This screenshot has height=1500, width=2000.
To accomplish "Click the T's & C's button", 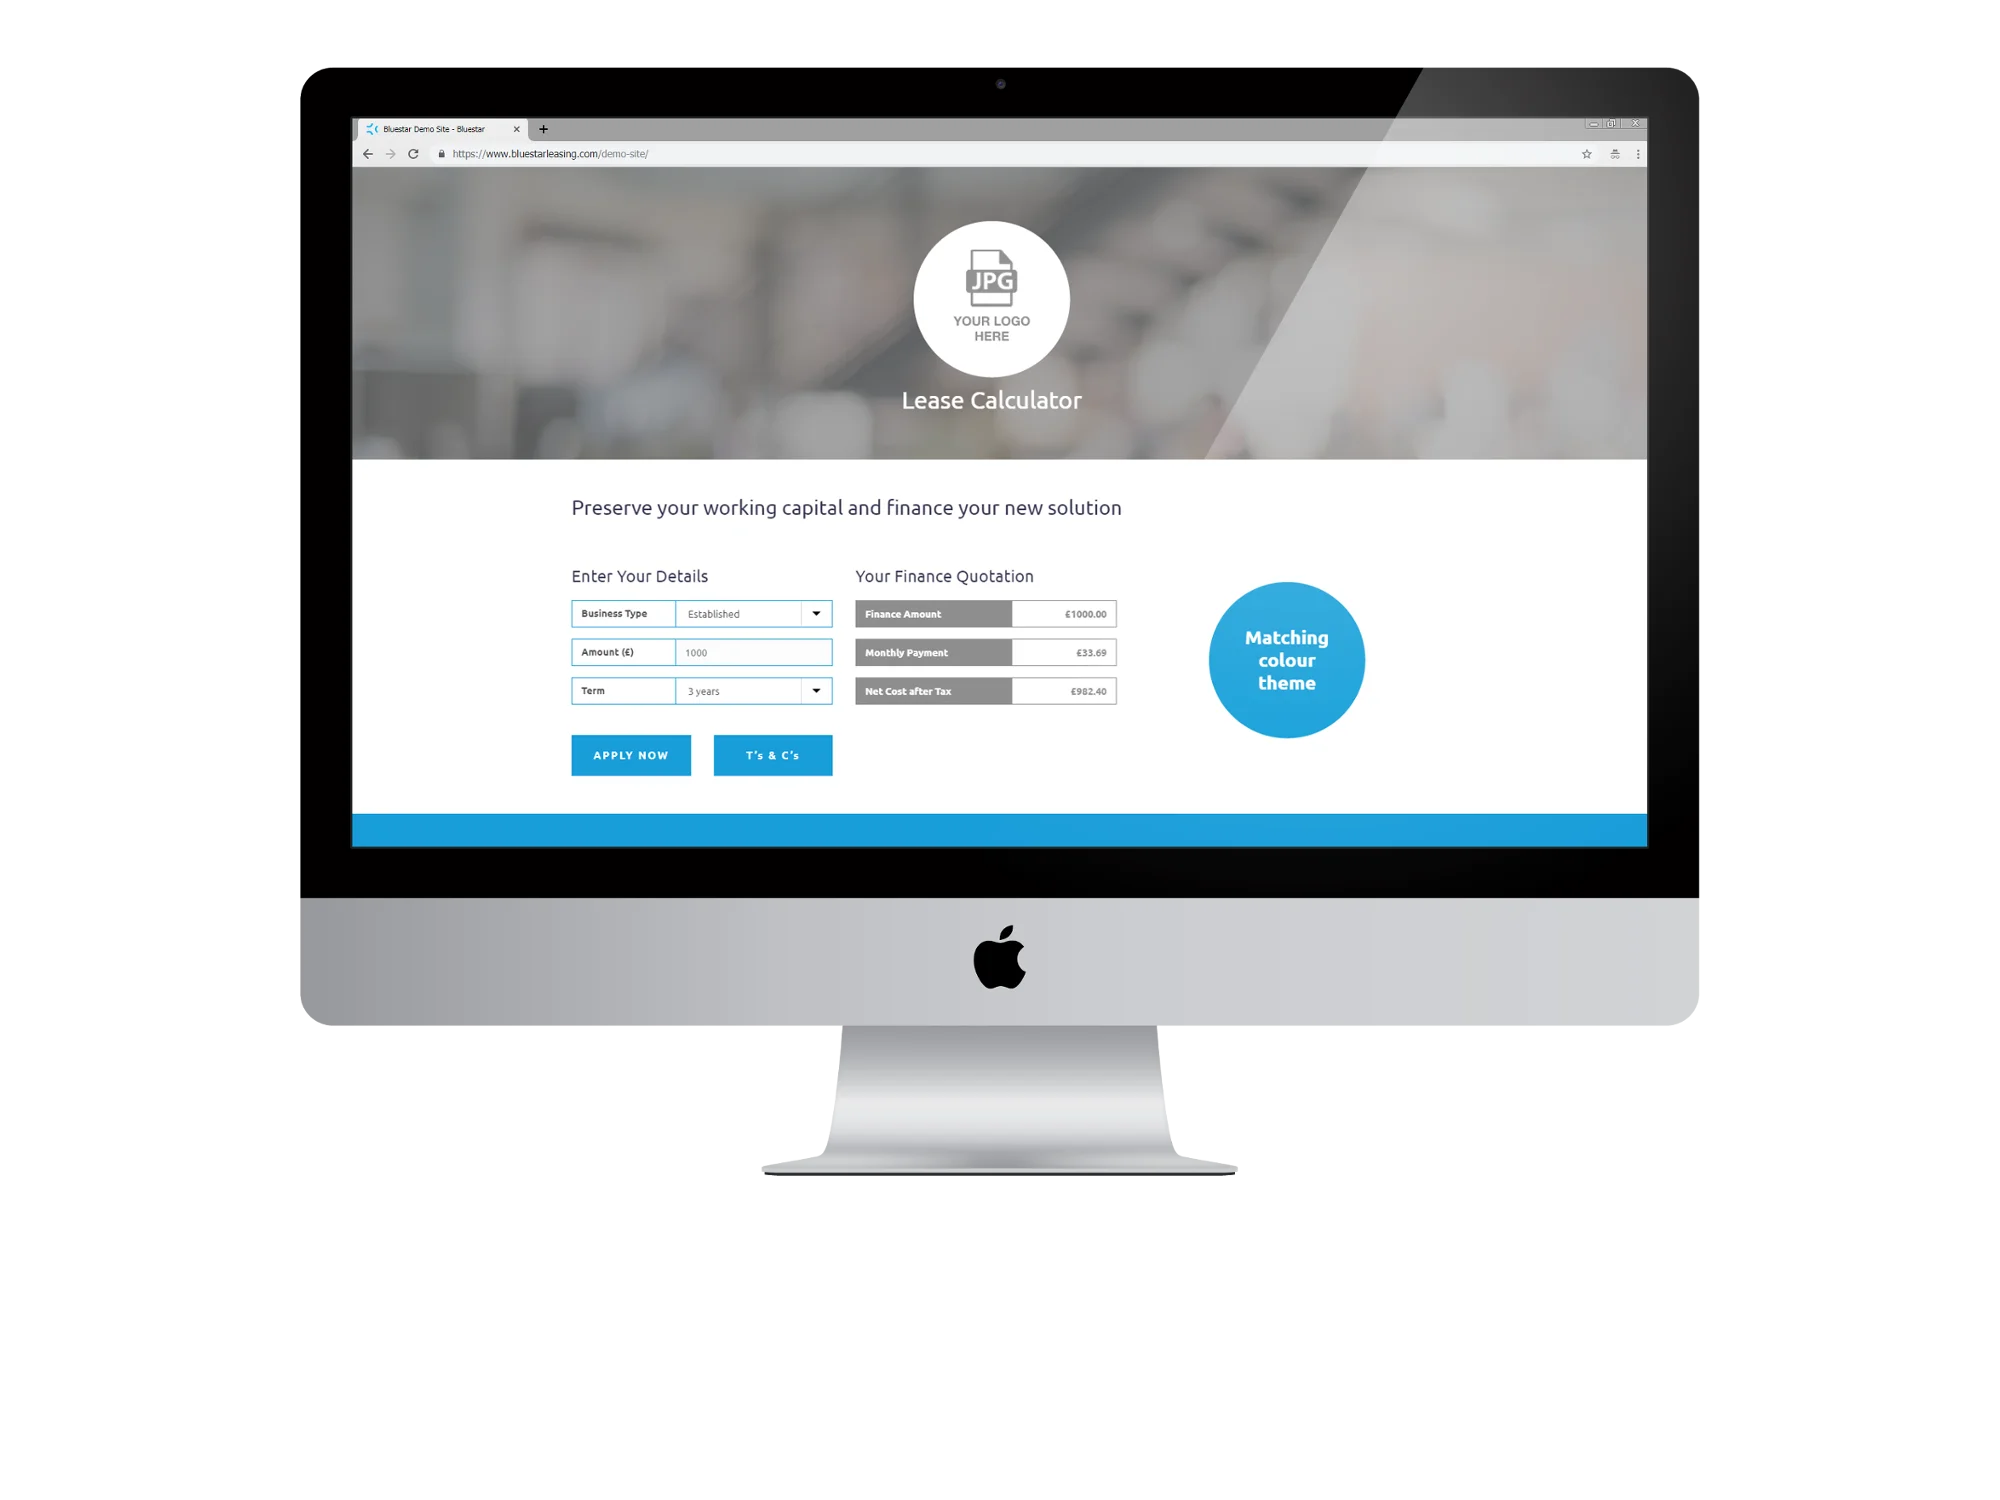I will coord(773,755).
